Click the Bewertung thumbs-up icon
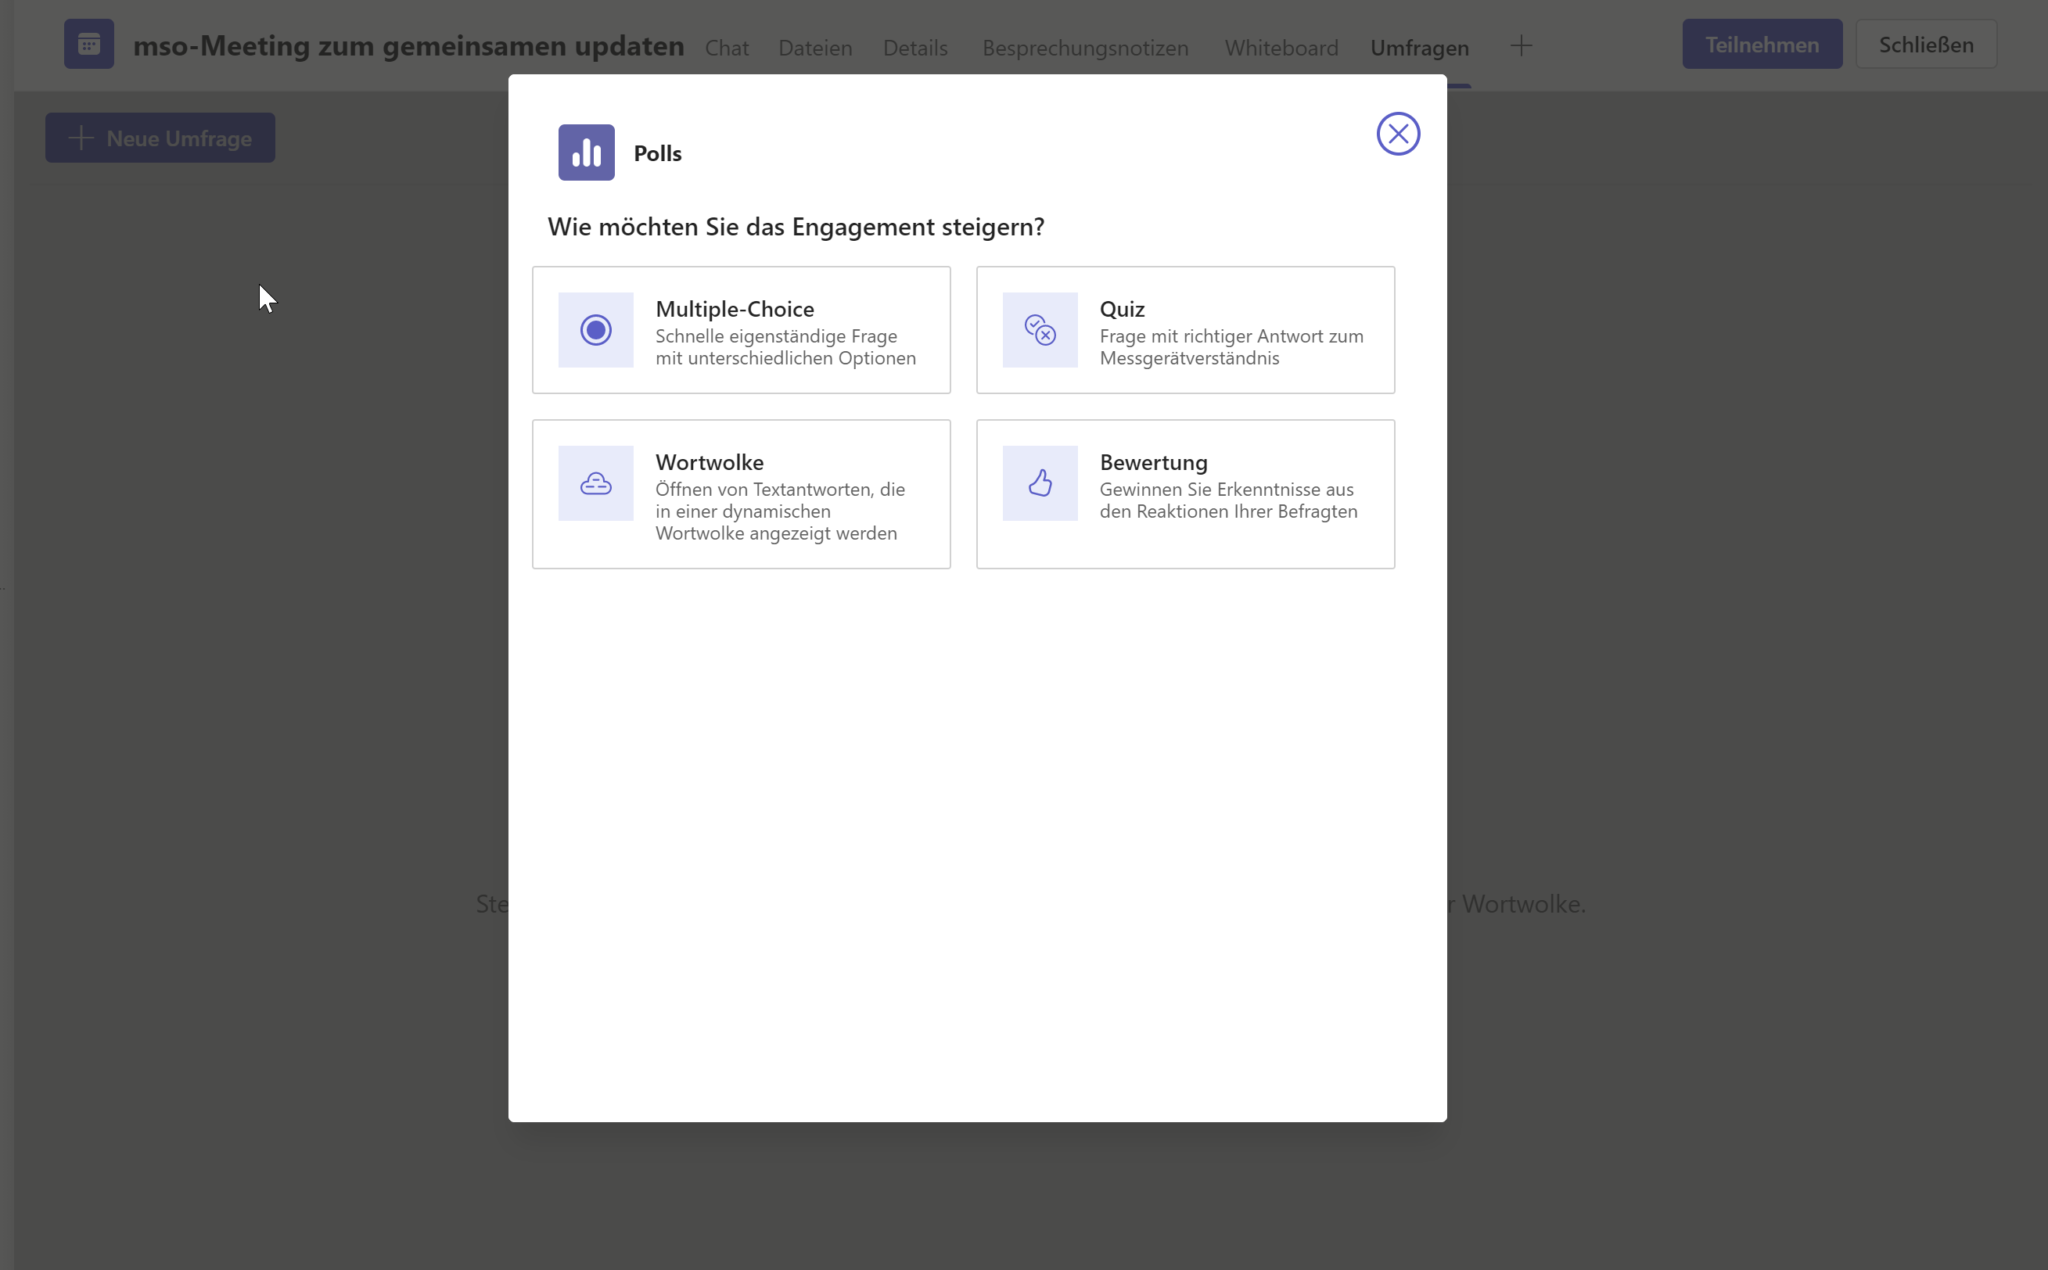This screenshot has height=1270, width=2048. point(1040,483)
